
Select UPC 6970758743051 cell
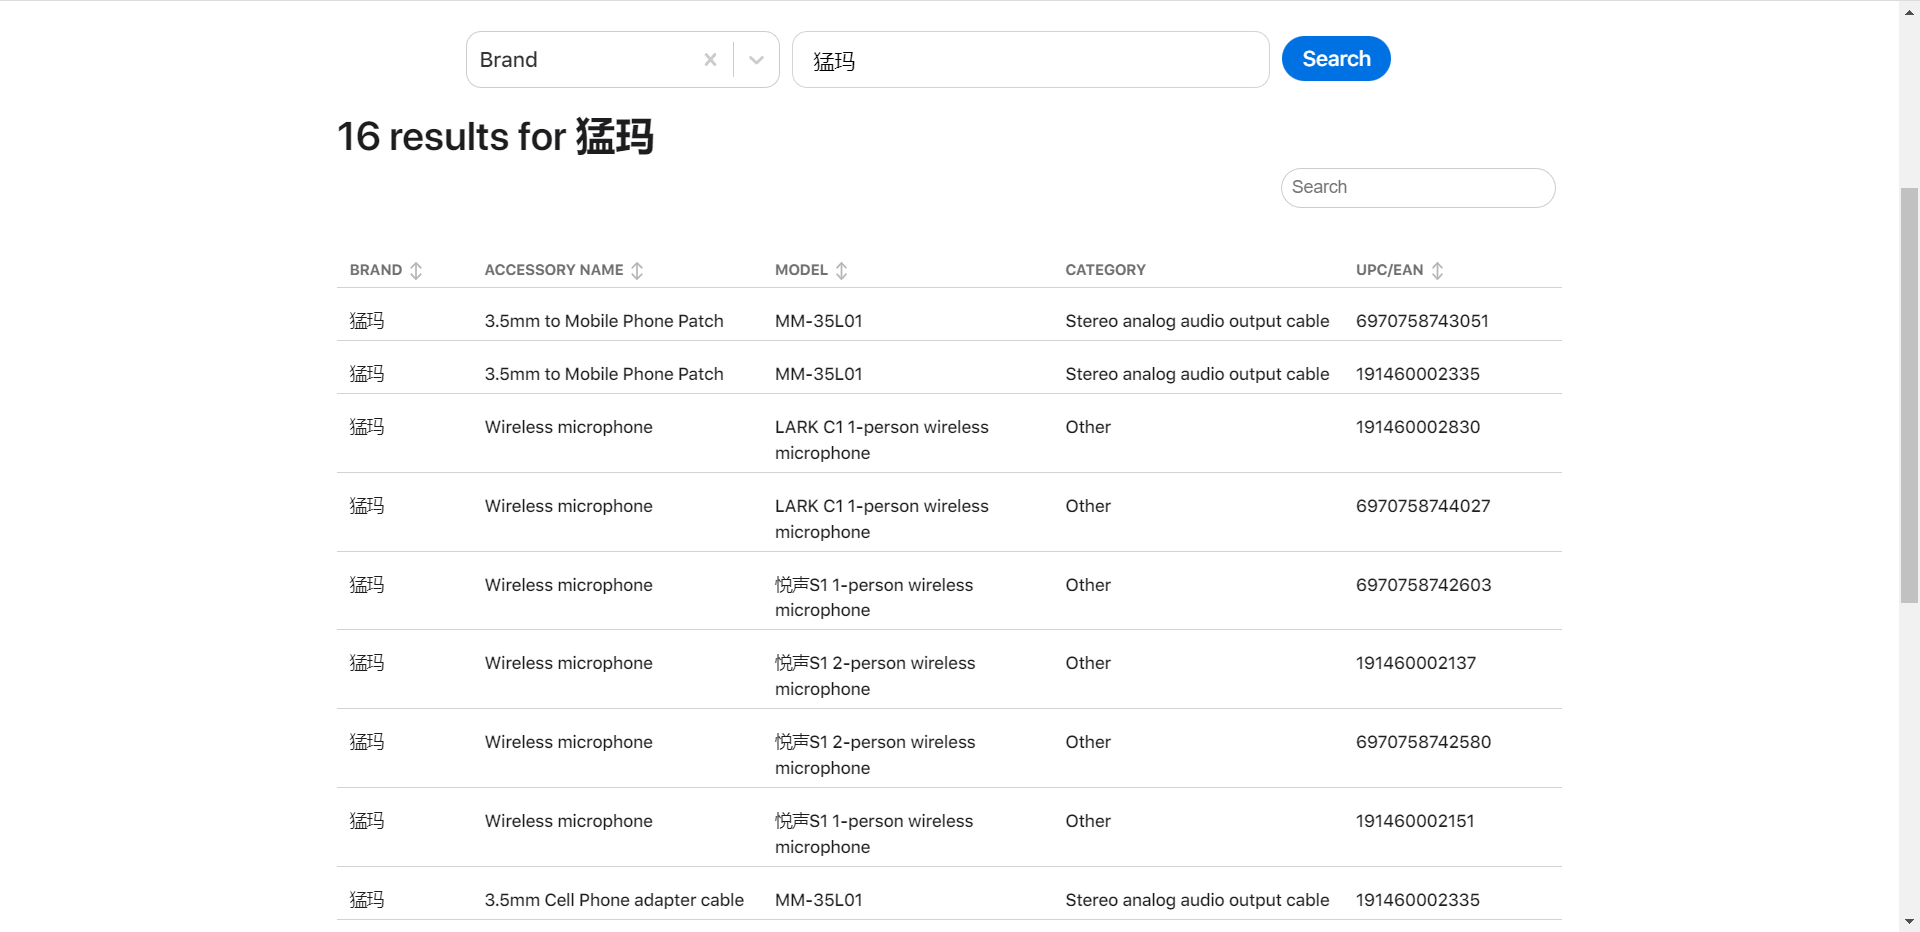point(1422,321)
